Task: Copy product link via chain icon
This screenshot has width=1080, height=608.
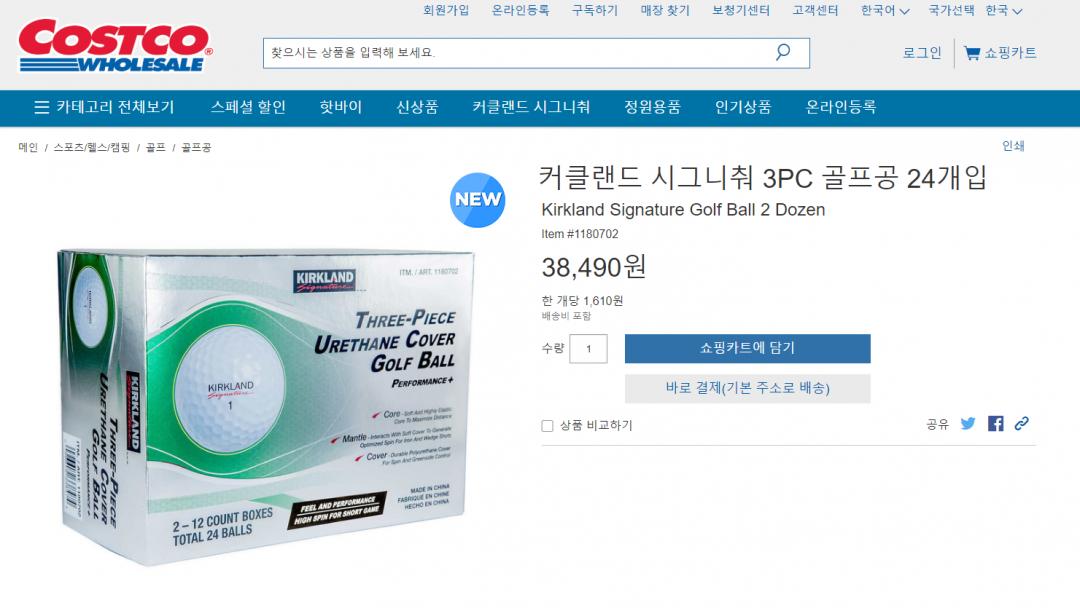Action: (x=1021, y=423)
